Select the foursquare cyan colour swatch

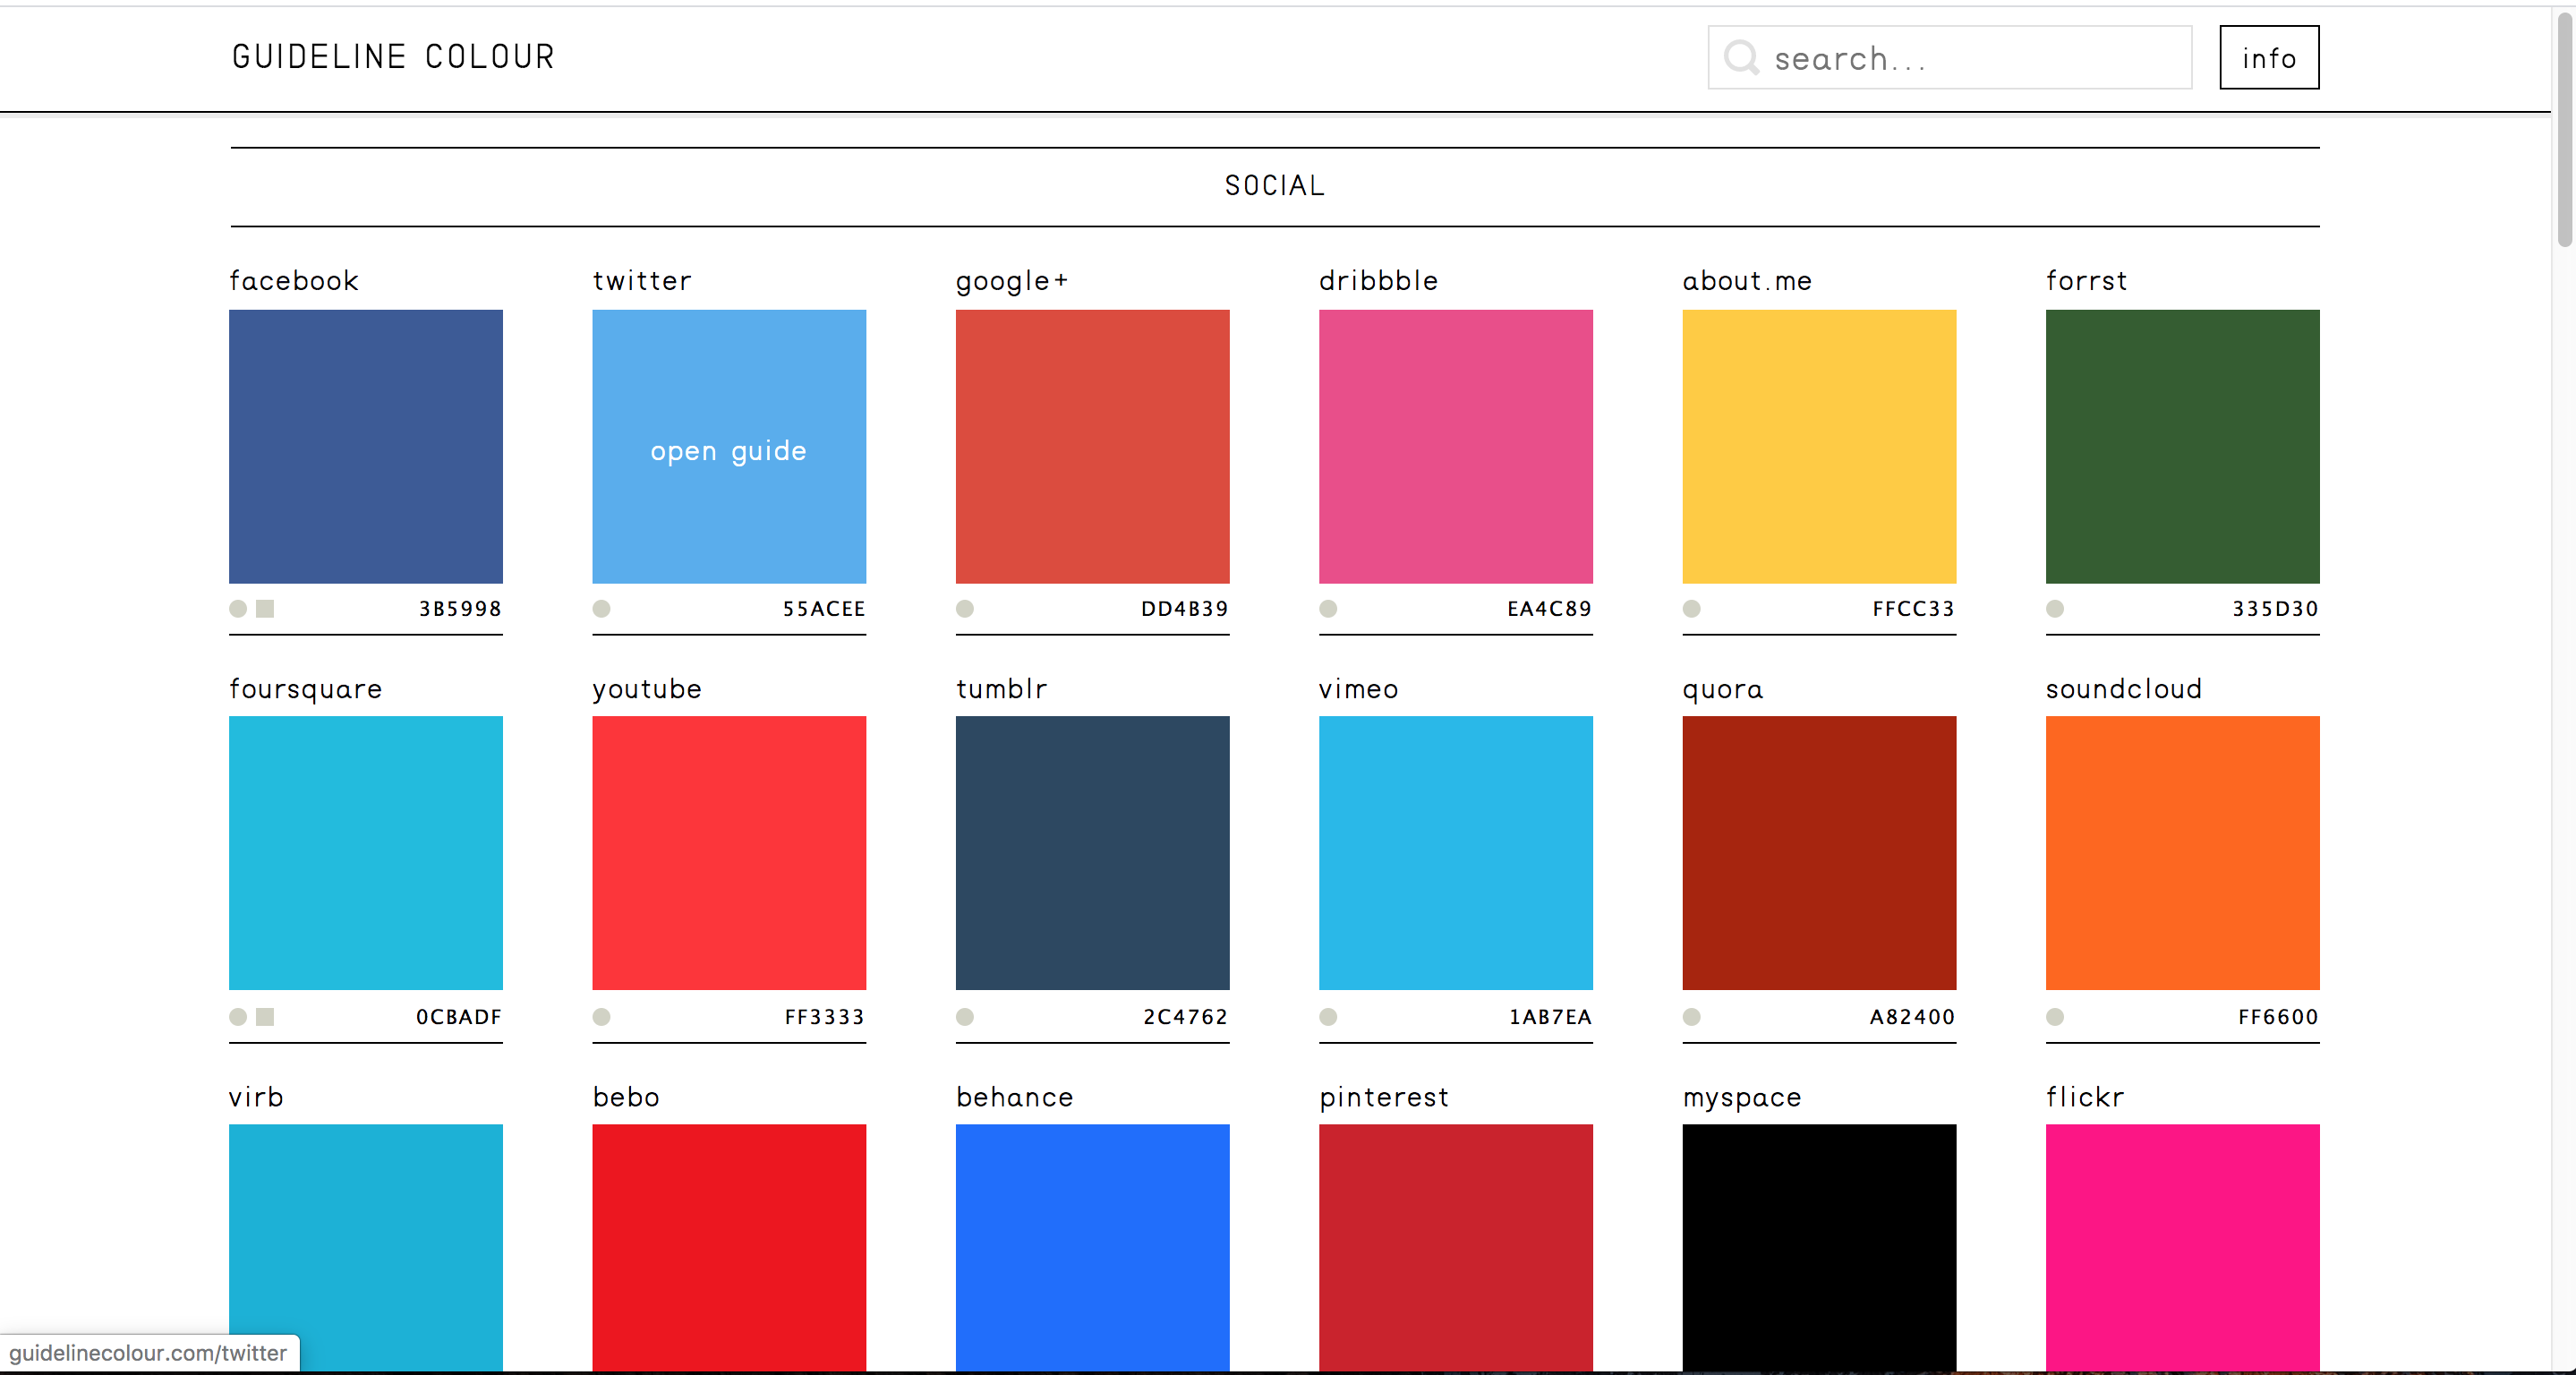[366, 853]
